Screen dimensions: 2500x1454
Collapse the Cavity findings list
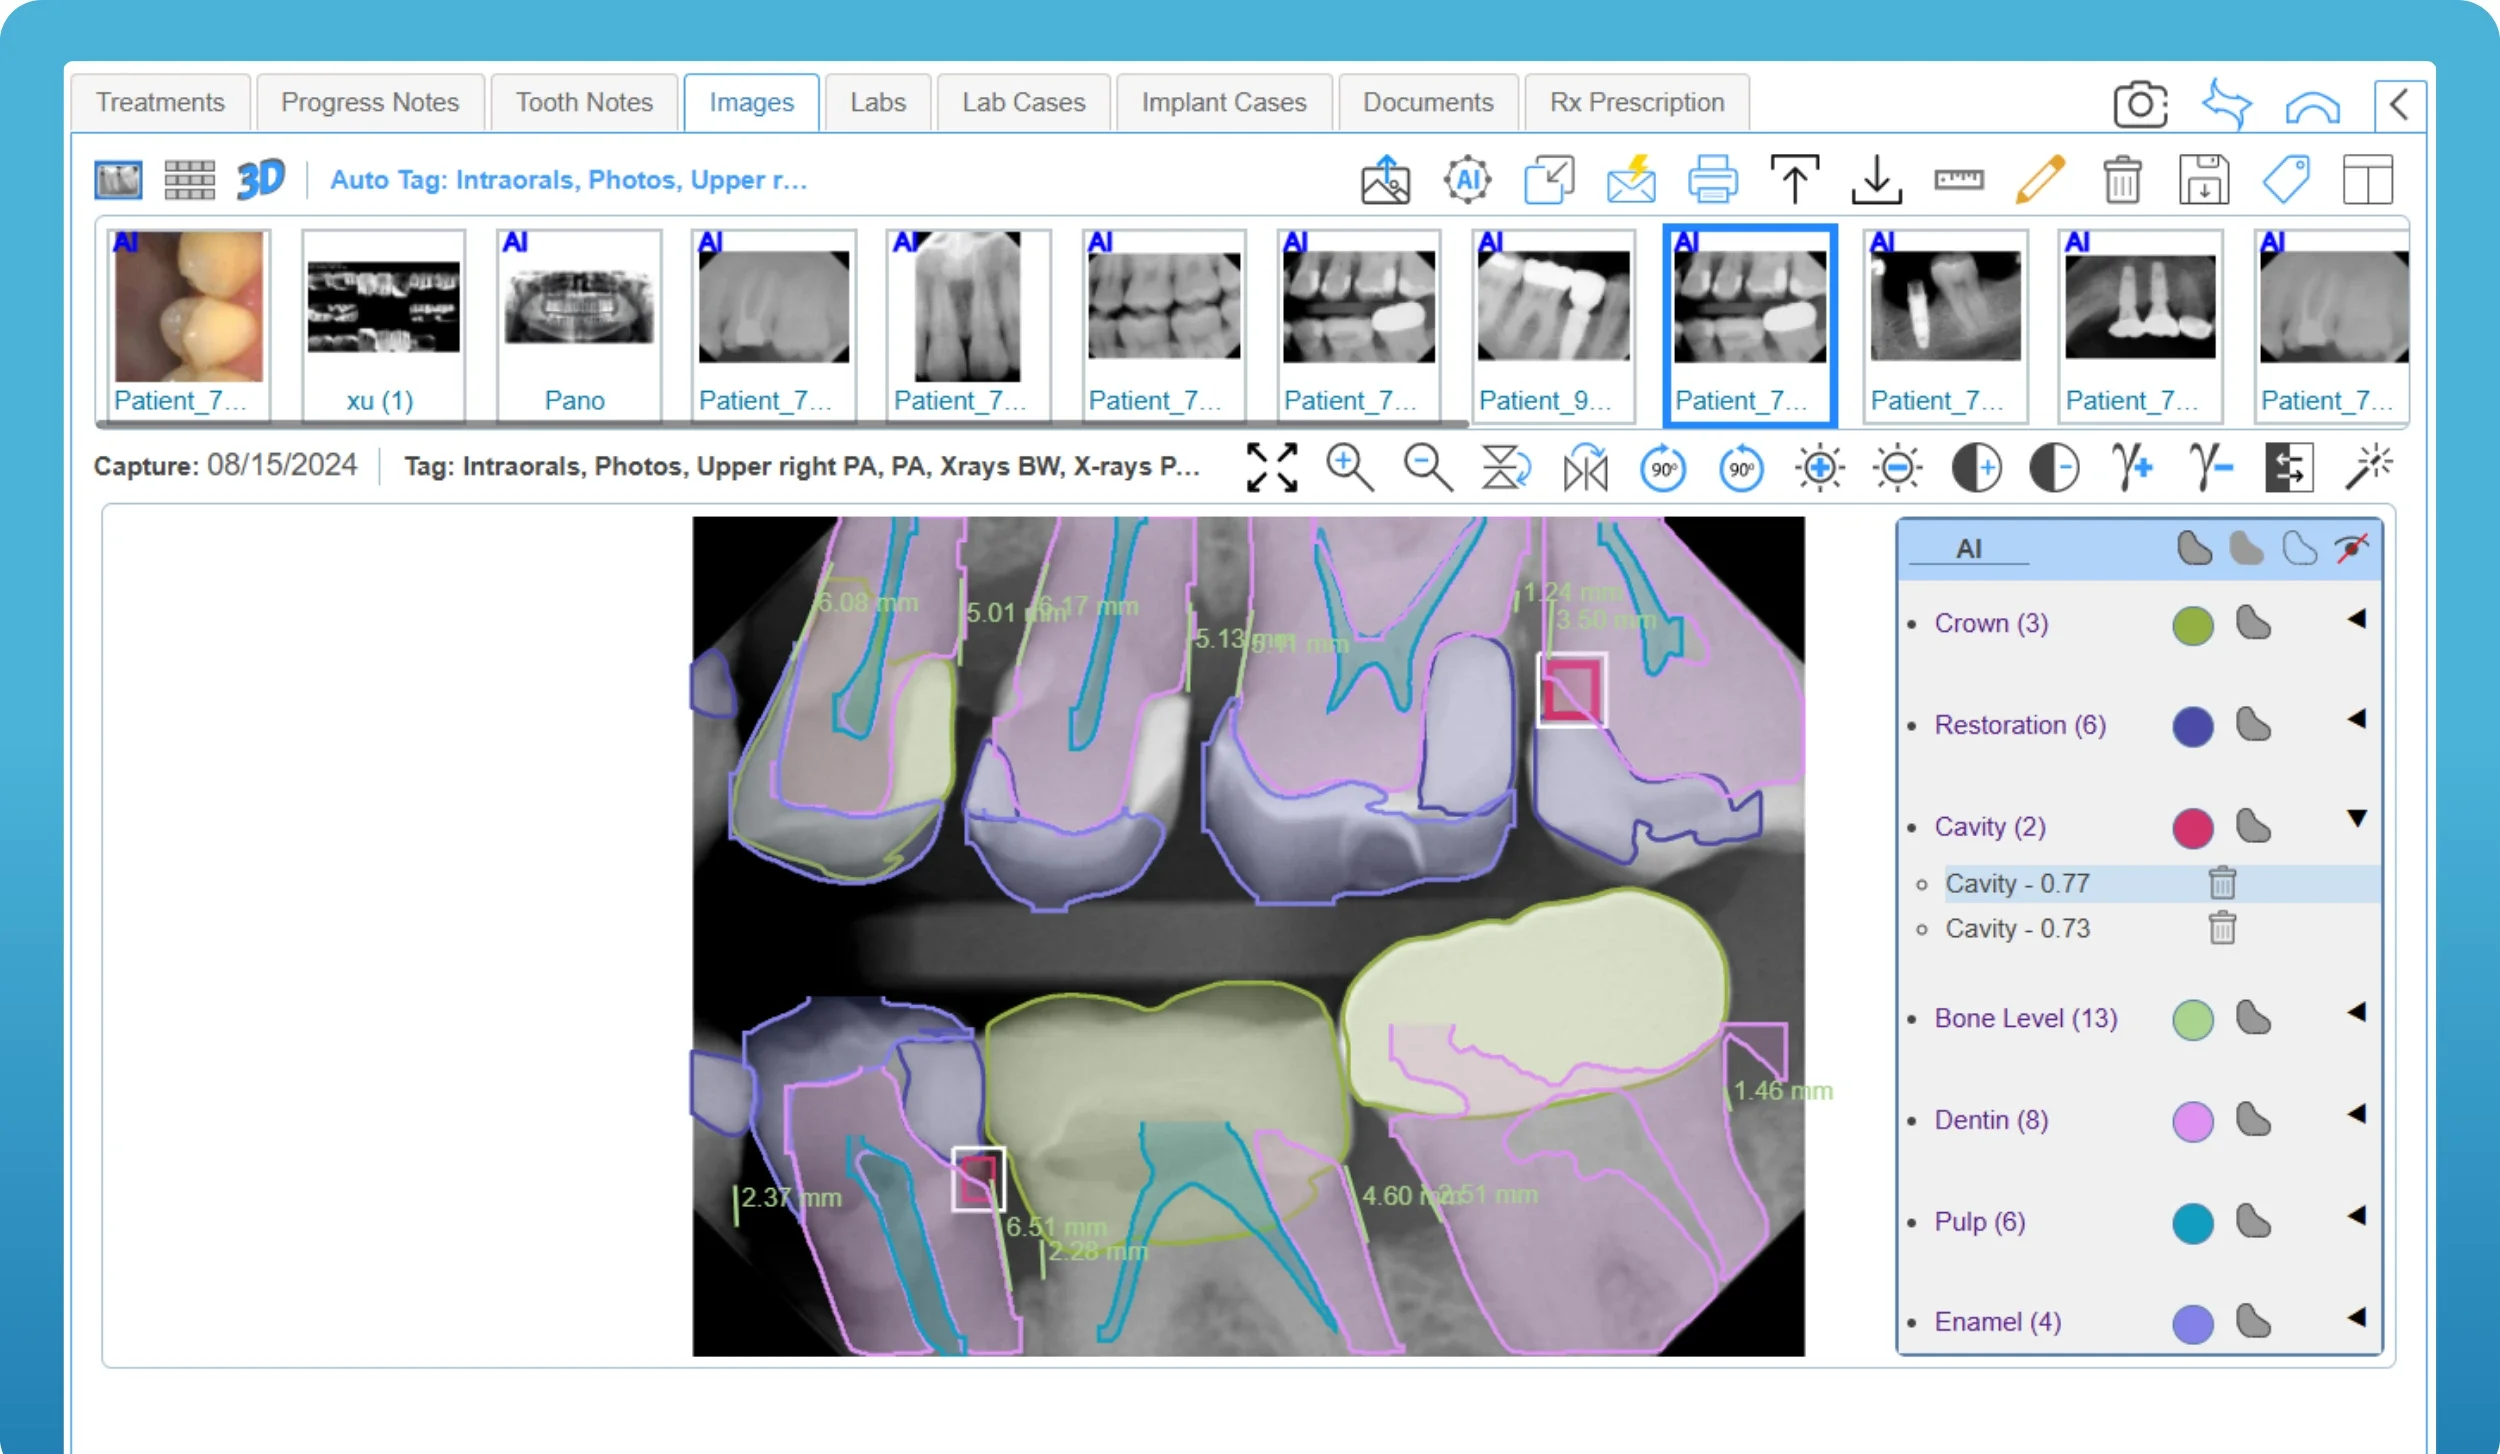[2357, 819]
